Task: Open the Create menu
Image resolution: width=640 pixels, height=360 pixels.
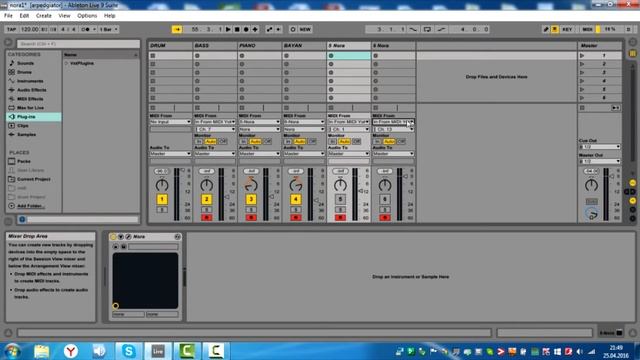Action: [44, 16]
